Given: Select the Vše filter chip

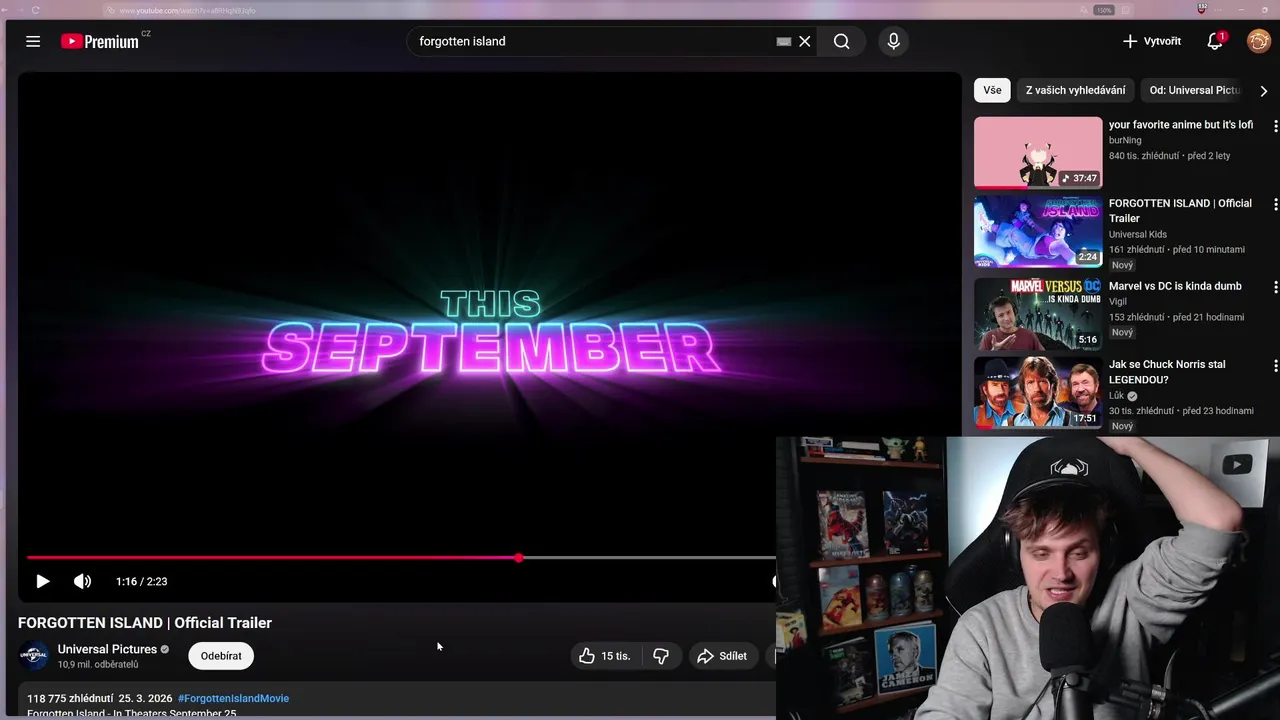Looking at the screenshot, I should pos(992,90).
